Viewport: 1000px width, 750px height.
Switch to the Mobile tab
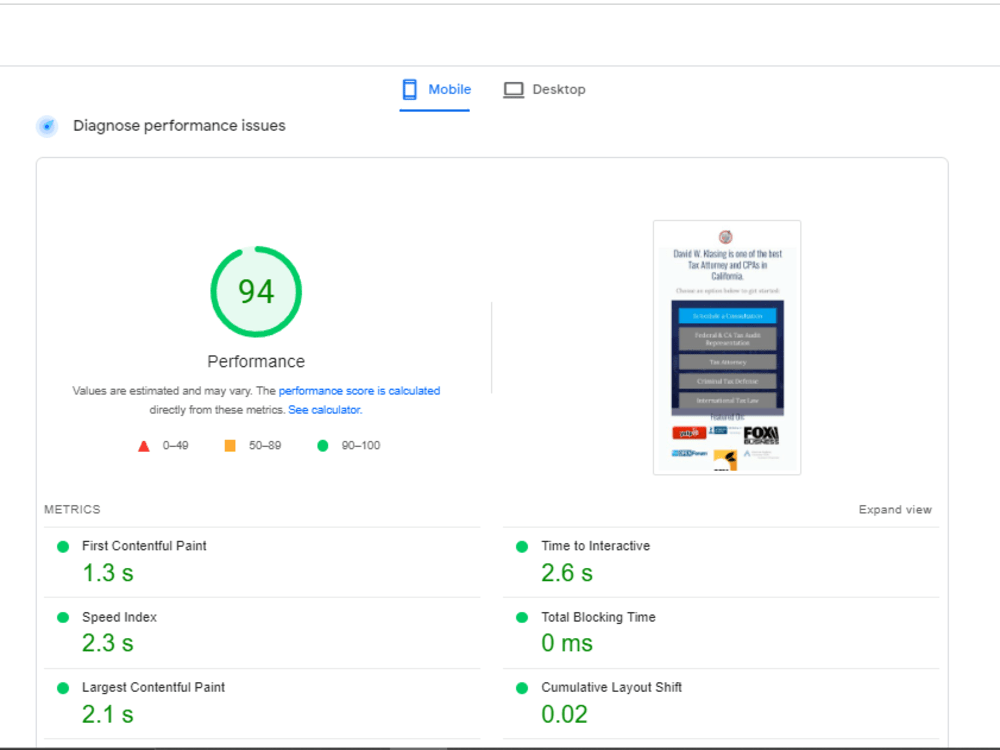click(x=435, y=90)
